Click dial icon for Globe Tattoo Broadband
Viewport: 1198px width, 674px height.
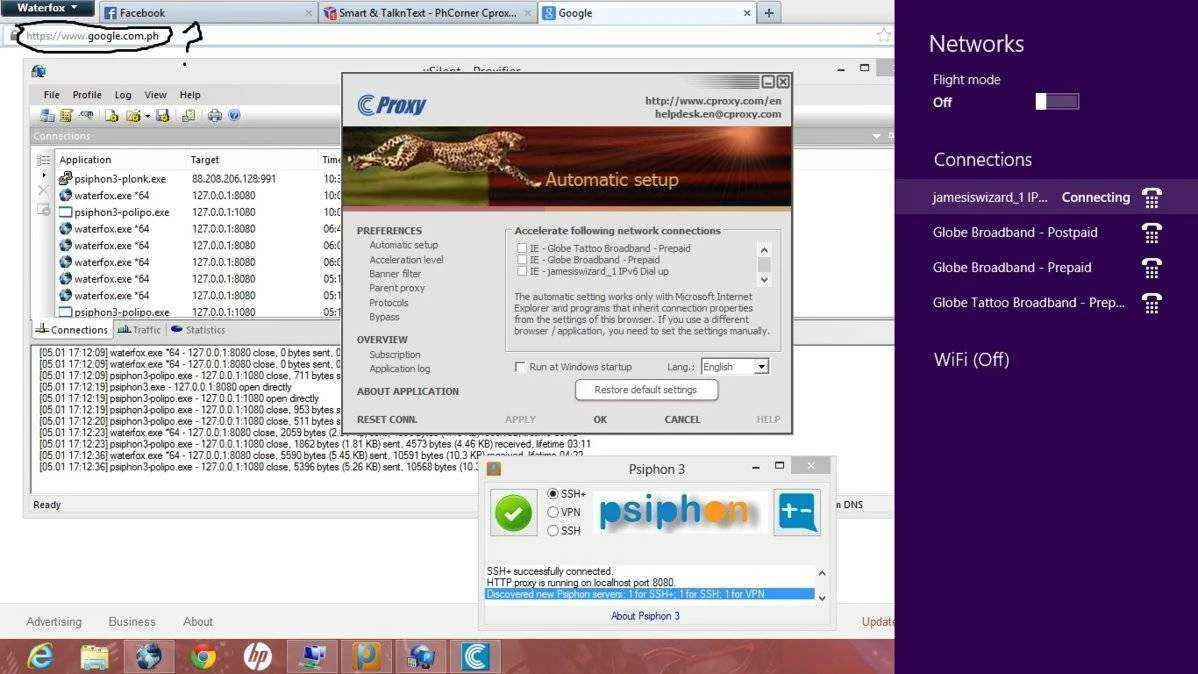click(1151, 303)
